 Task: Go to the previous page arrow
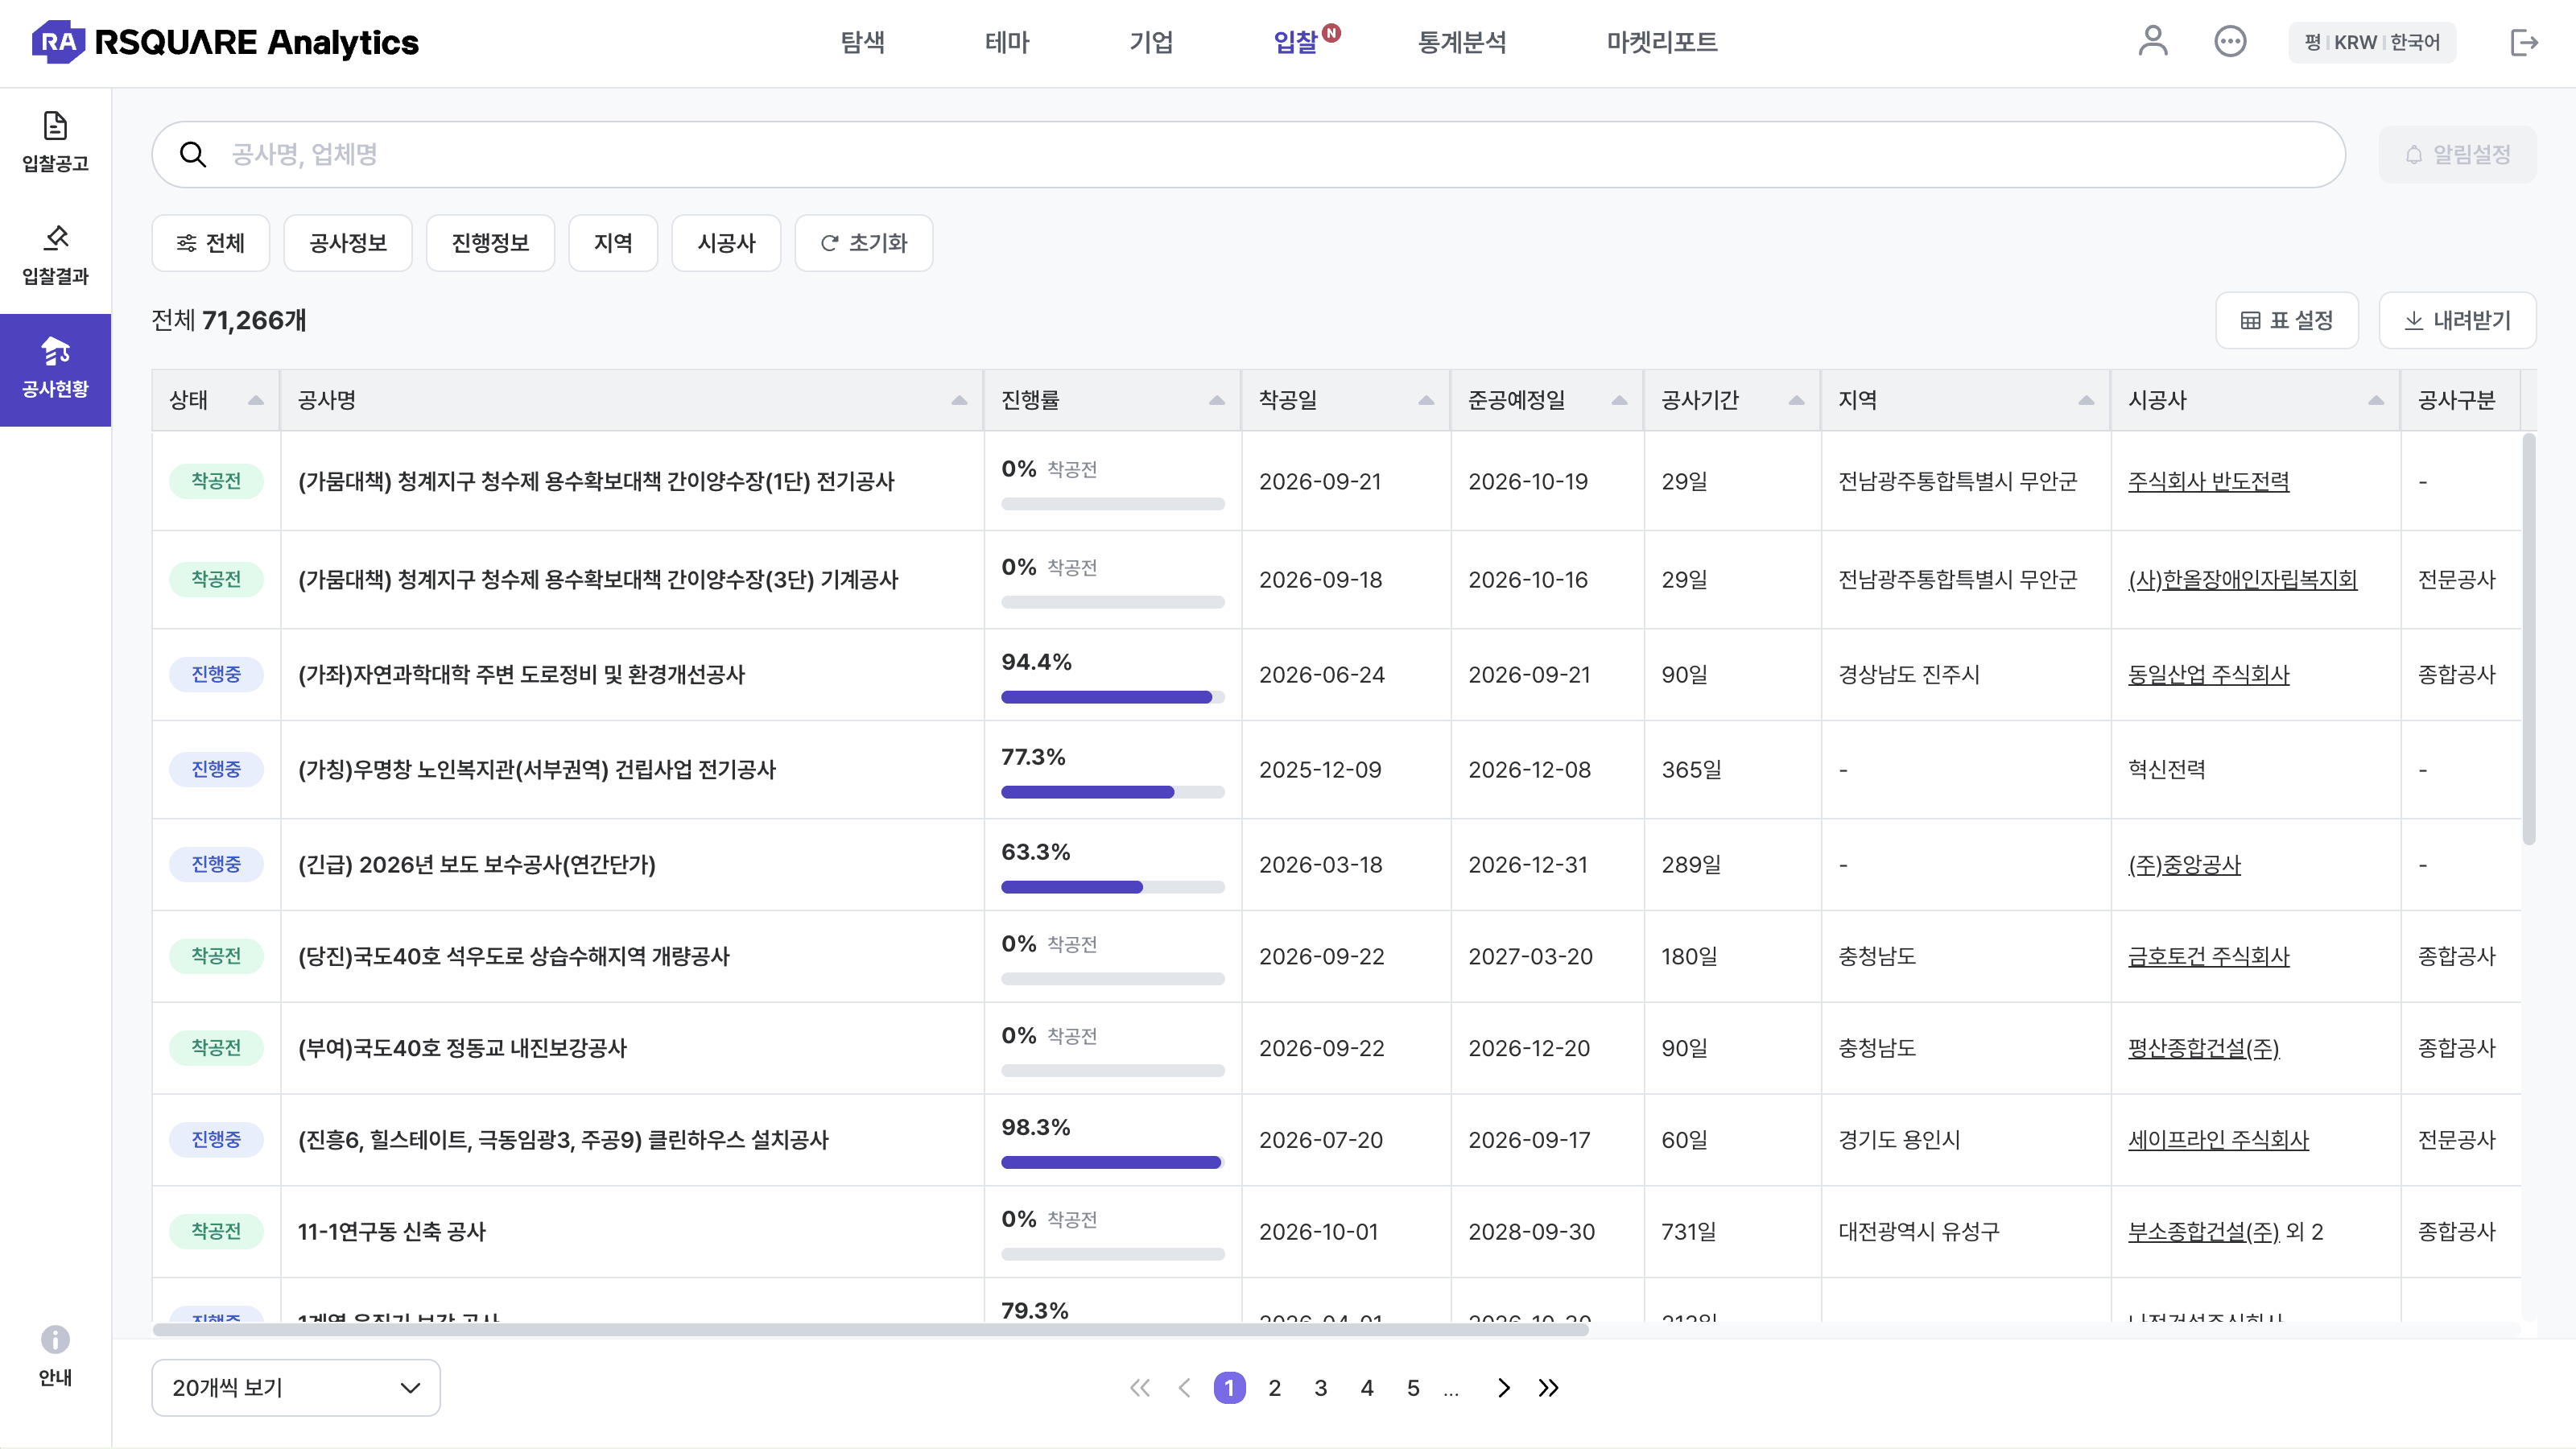1185,1388
